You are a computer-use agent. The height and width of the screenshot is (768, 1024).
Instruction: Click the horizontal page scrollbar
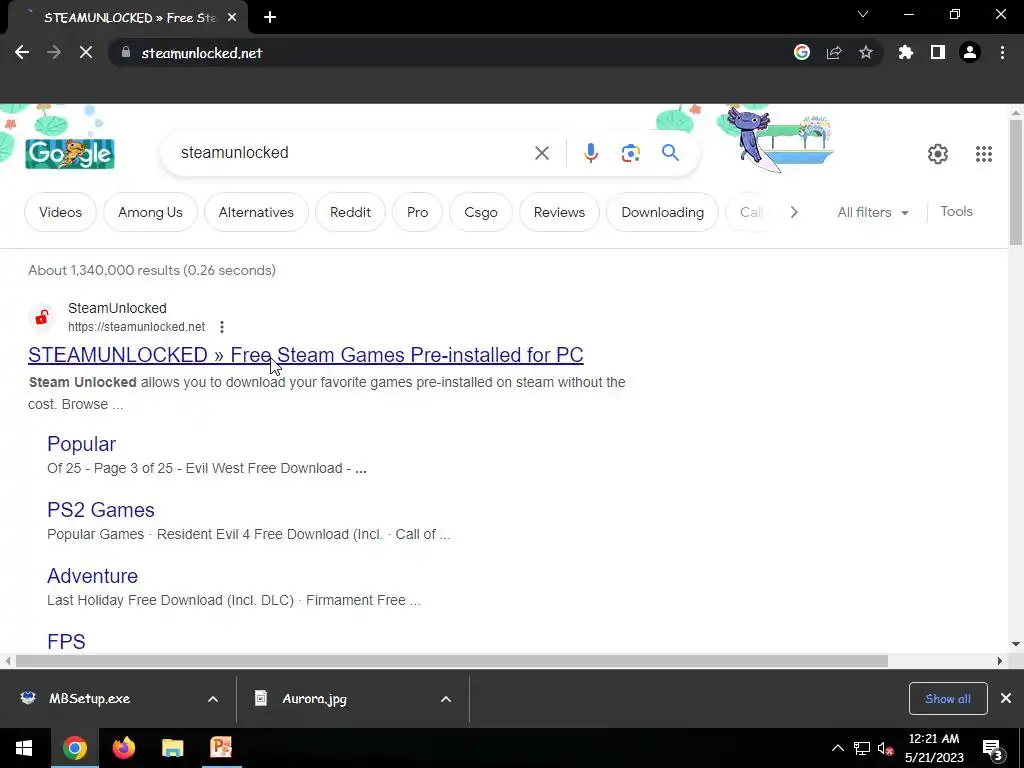click(x=452, y=661)
